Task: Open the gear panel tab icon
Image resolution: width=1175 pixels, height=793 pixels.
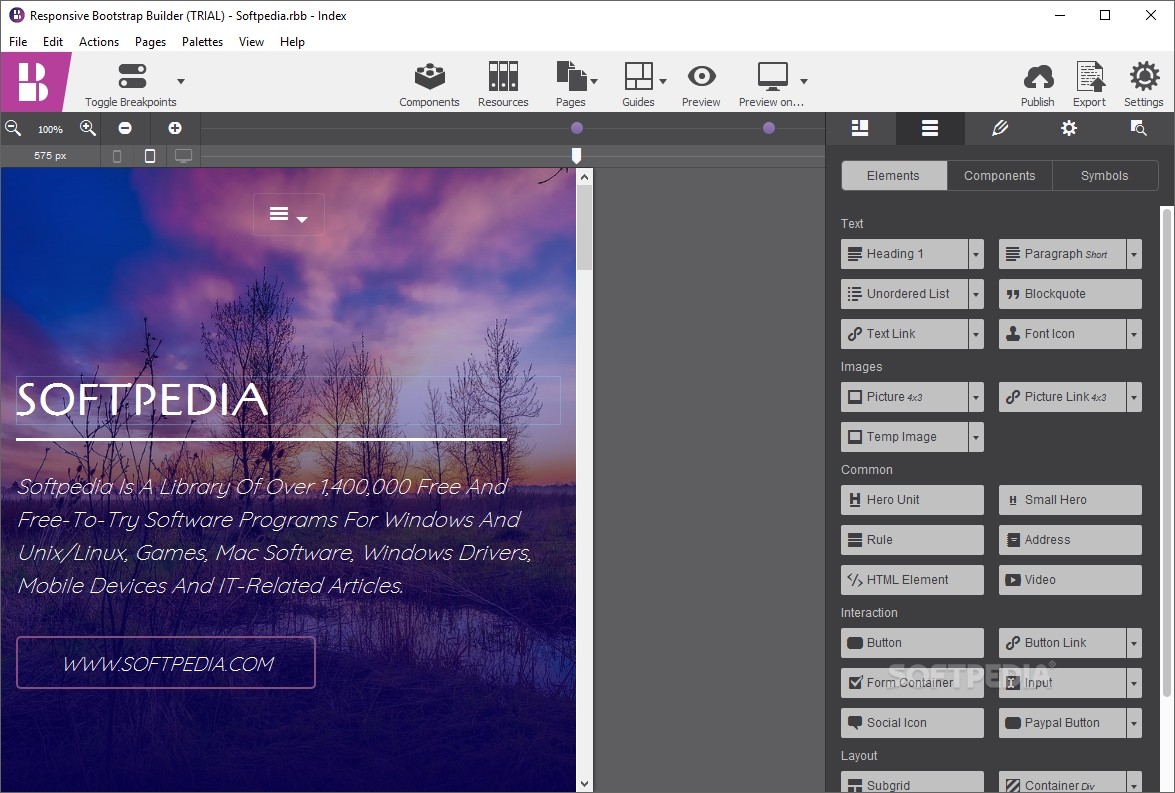Action: click(x=1069, y=128)
